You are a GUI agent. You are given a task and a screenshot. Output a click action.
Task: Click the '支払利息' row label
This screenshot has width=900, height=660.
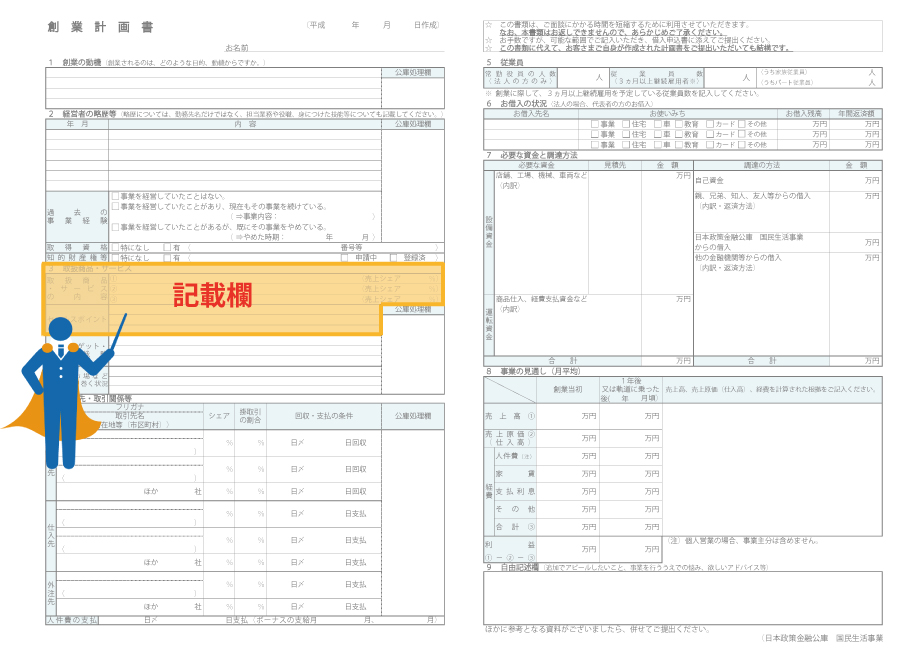515,492
